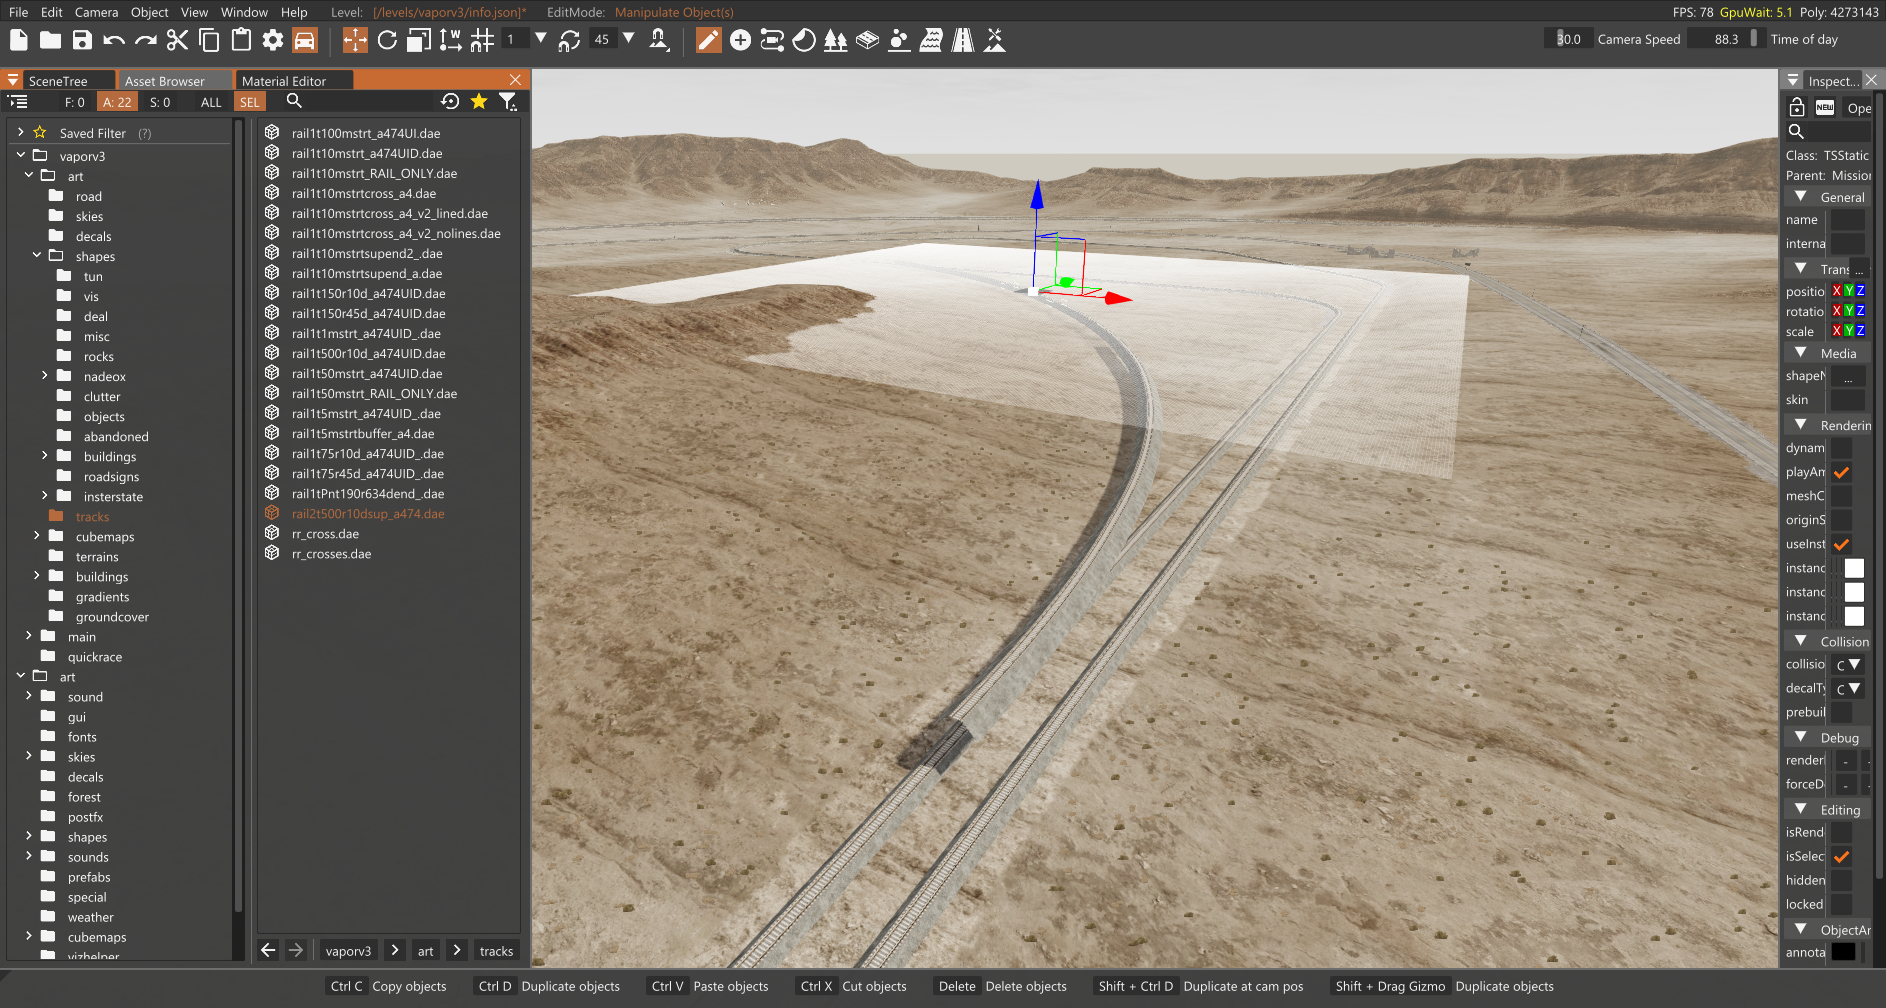Screen dimensions: 1886x1008
Task: Open the road editor icon
Action: coord(963,40)
